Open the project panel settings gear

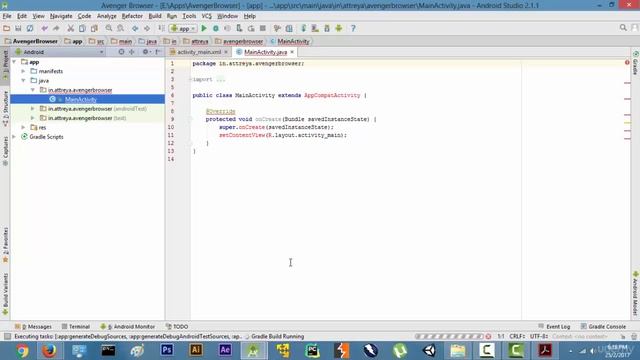click(146, 52)
